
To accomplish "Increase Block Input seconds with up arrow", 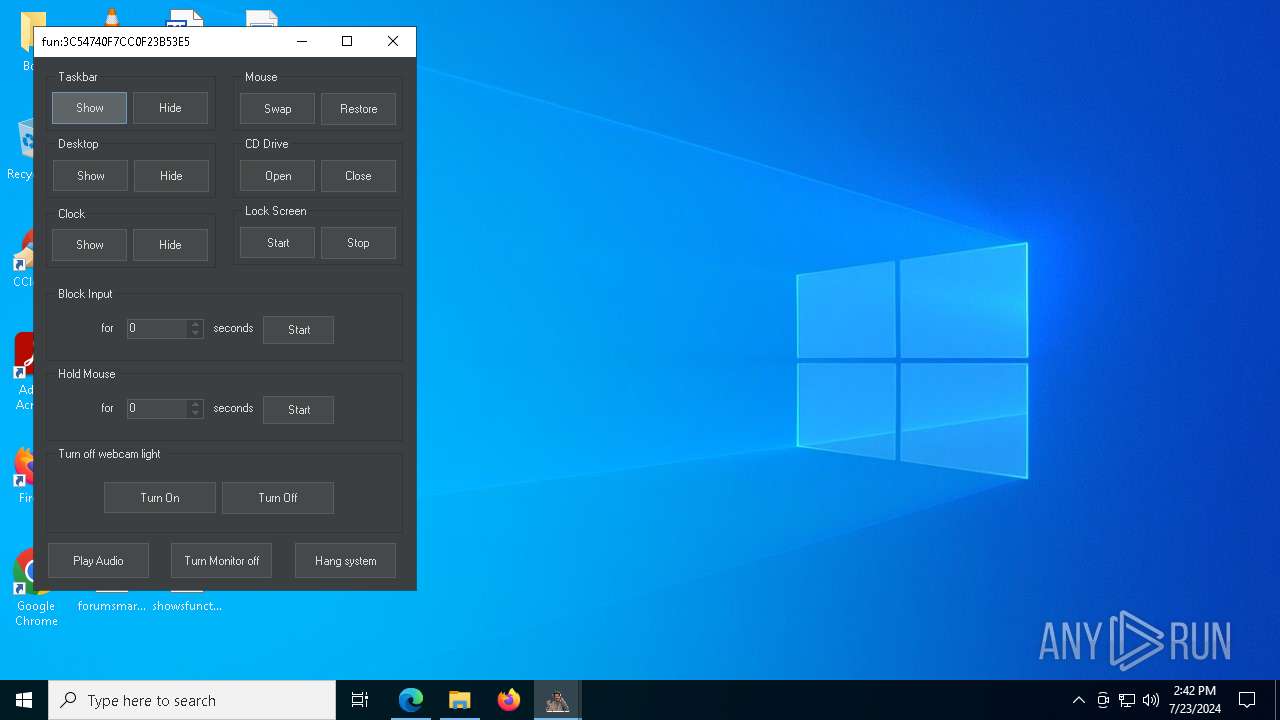I will point(196,324).
